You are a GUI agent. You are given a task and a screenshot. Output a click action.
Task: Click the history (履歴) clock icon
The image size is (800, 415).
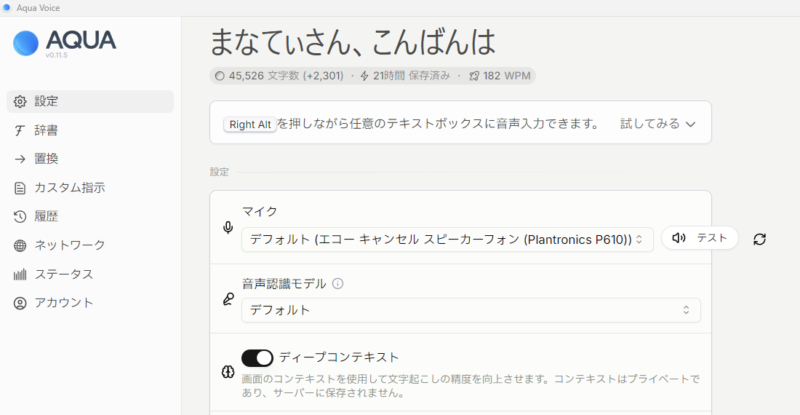[20, 216]
